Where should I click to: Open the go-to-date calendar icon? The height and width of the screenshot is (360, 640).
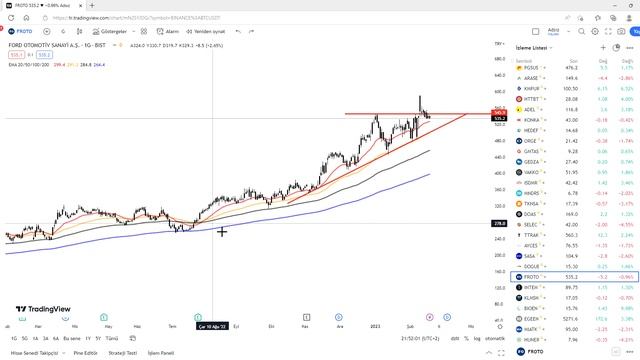[x=132, y=338]
